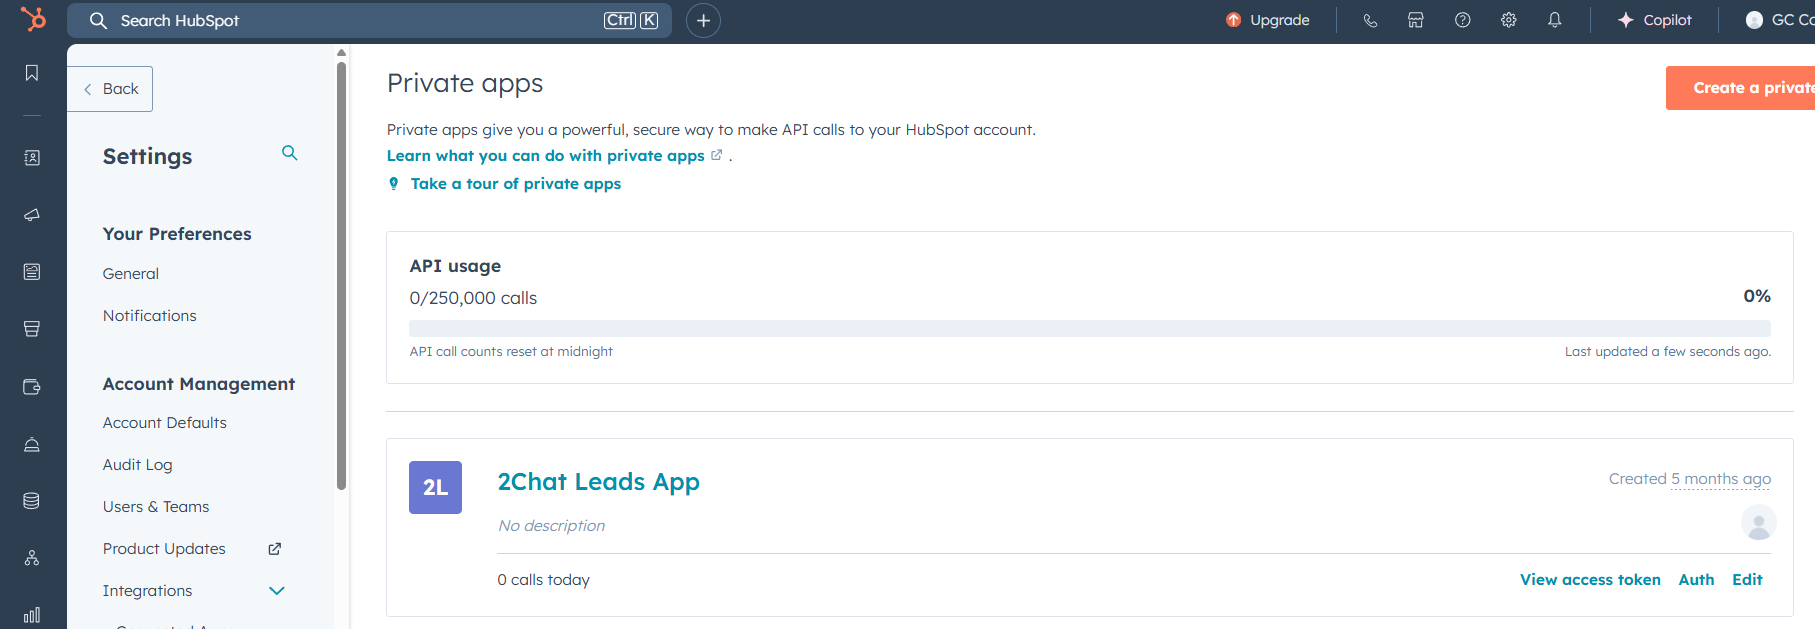
Task: Click the '0/250,000 calls' text
Action: point(473,298)
